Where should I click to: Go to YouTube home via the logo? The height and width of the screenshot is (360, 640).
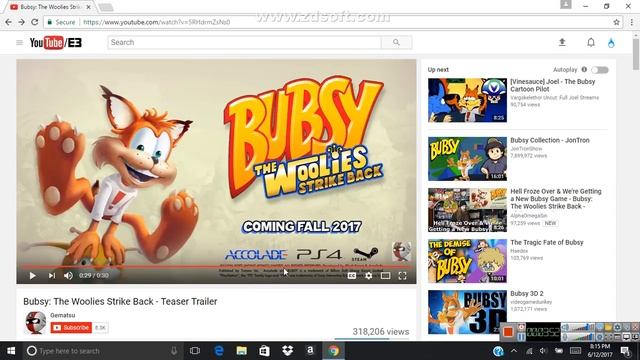[x=56, y=42]
